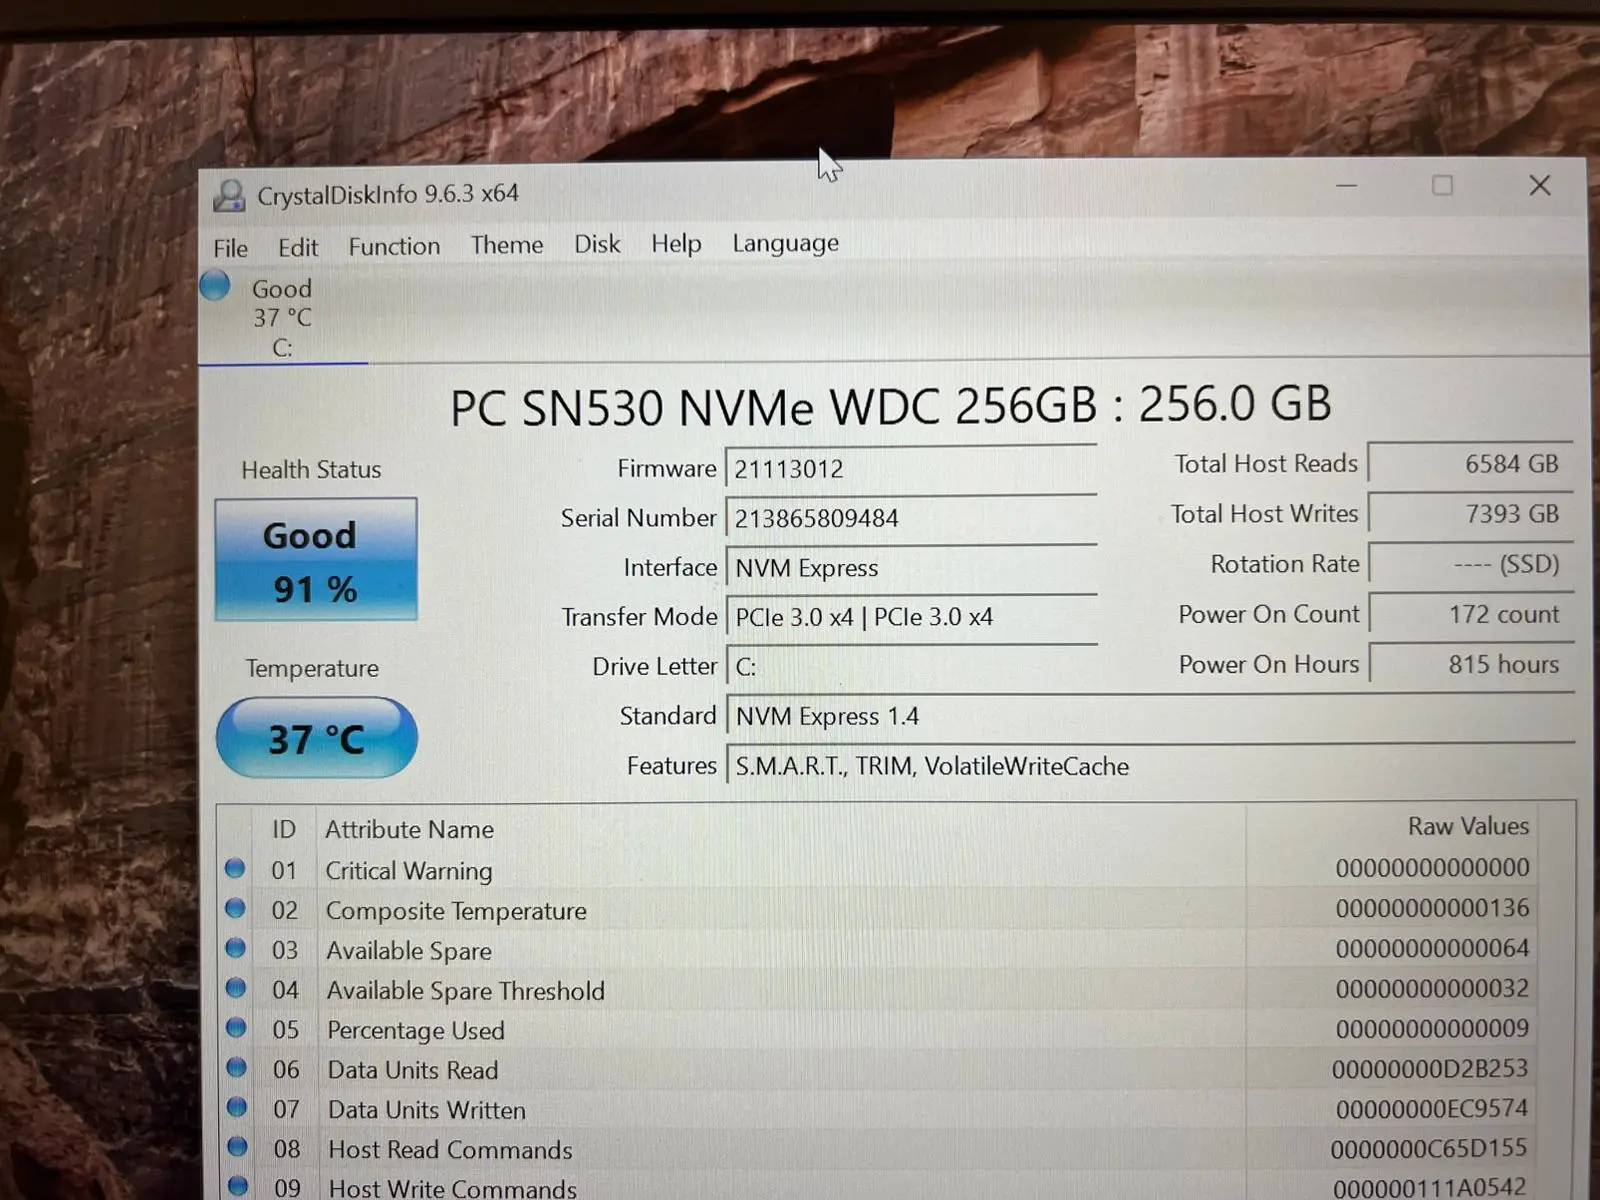1600x1200 pixels.
Task: Click the Temperature label above 37 °C
Action: tap(312, 668)
